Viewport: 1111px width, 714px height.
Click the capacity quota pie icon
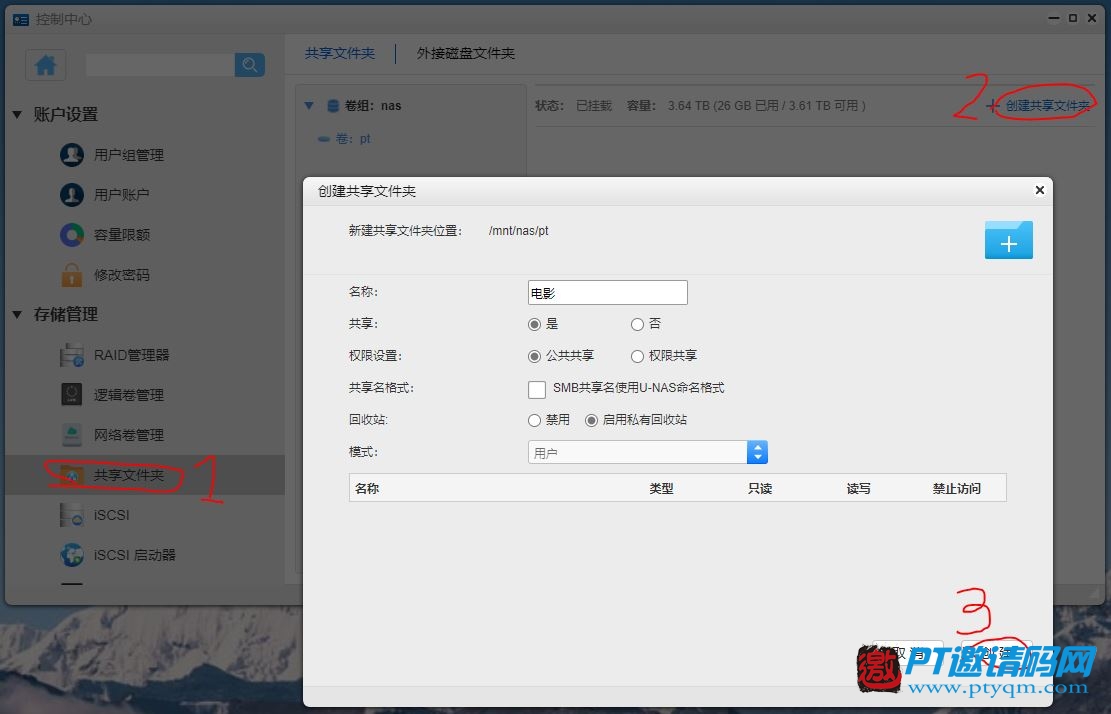72,234
